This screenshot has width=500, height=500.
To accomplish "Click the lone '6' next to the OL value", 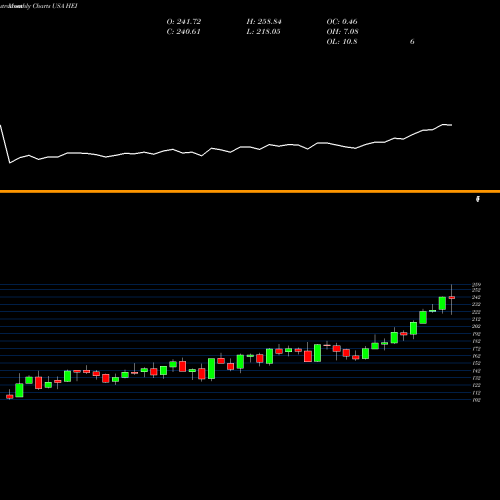I will click(x=412, y=42).
